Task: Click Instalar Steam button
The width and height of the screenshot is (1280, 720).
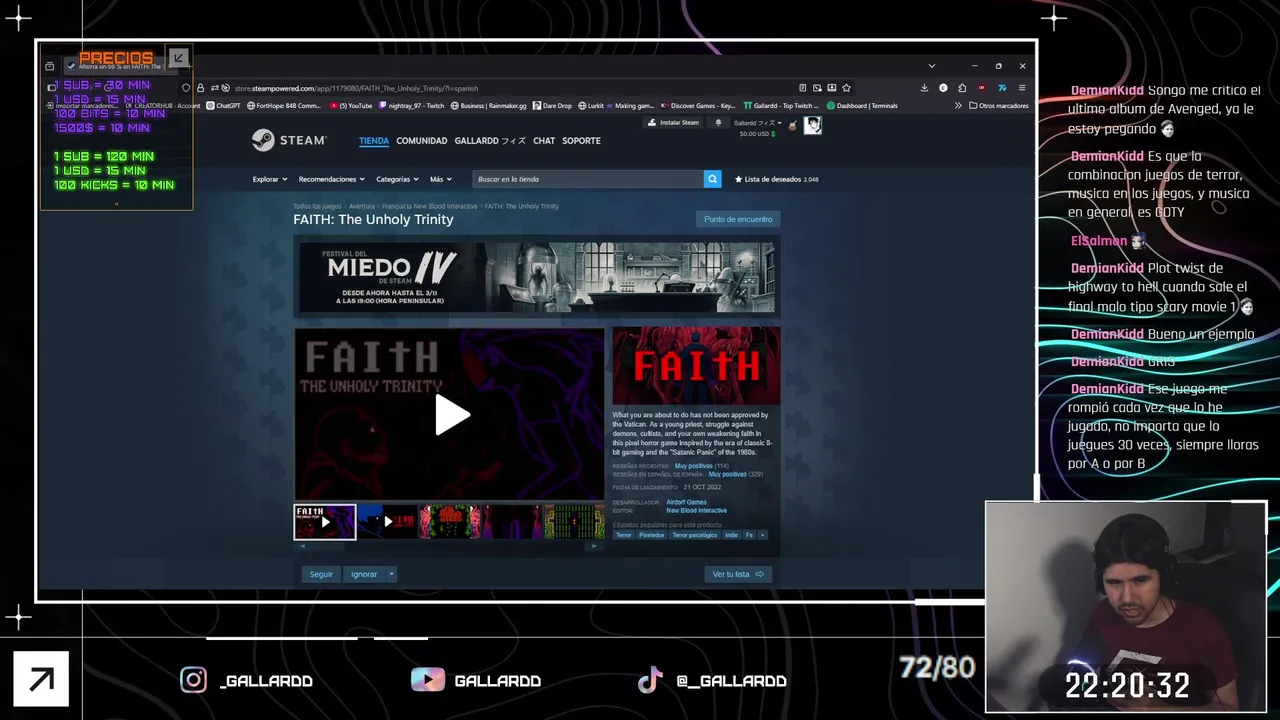Action: click(673, 123)
